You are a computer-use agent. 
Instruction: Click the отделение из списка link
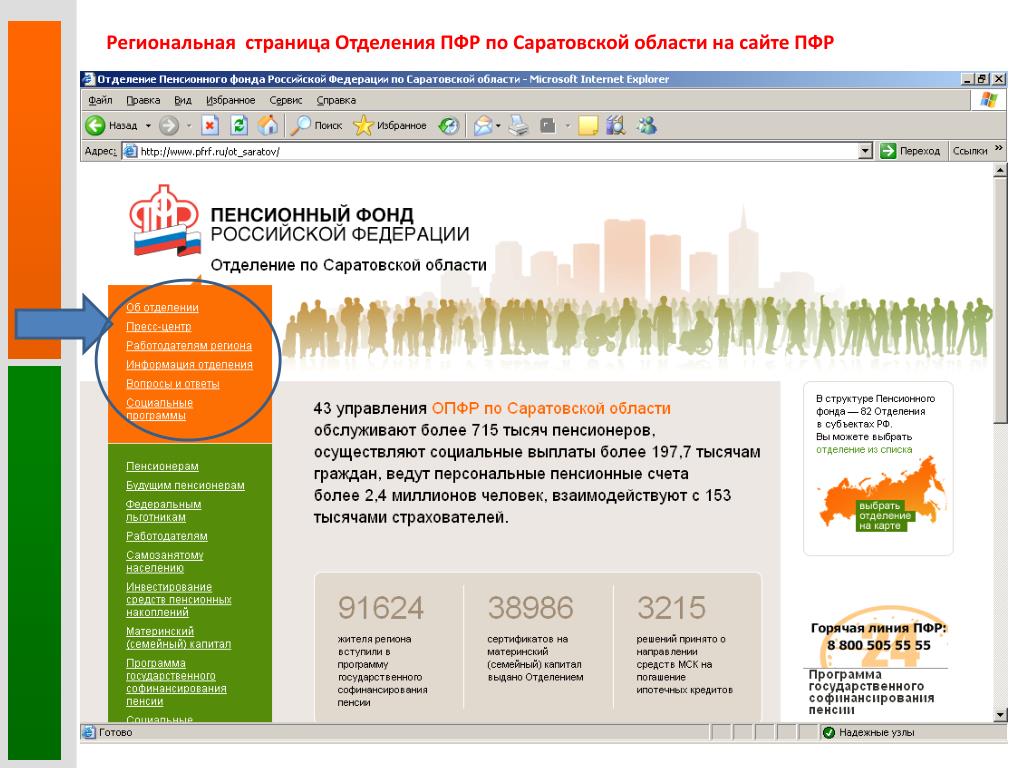(x=864, y=449)
